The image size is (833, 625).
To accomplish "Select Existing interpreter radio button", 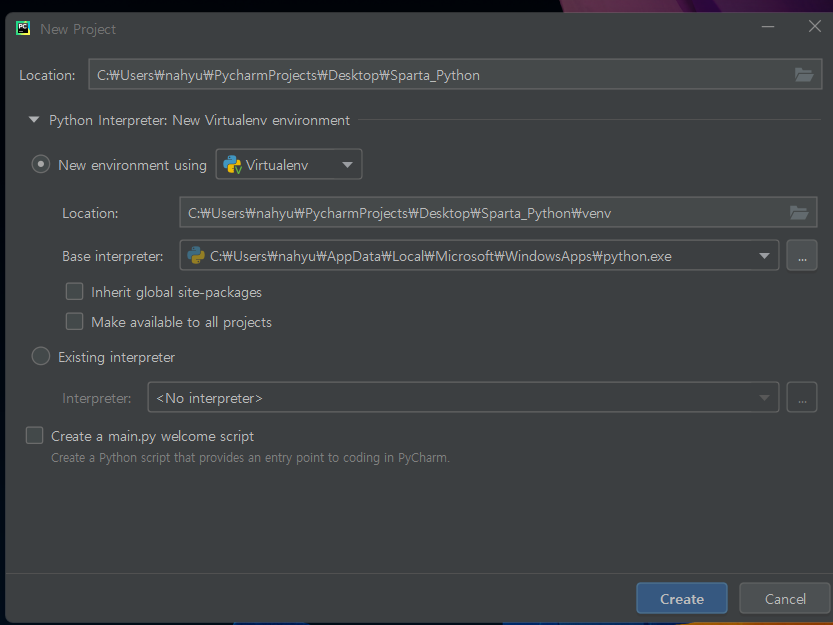I will click(41, 357).
